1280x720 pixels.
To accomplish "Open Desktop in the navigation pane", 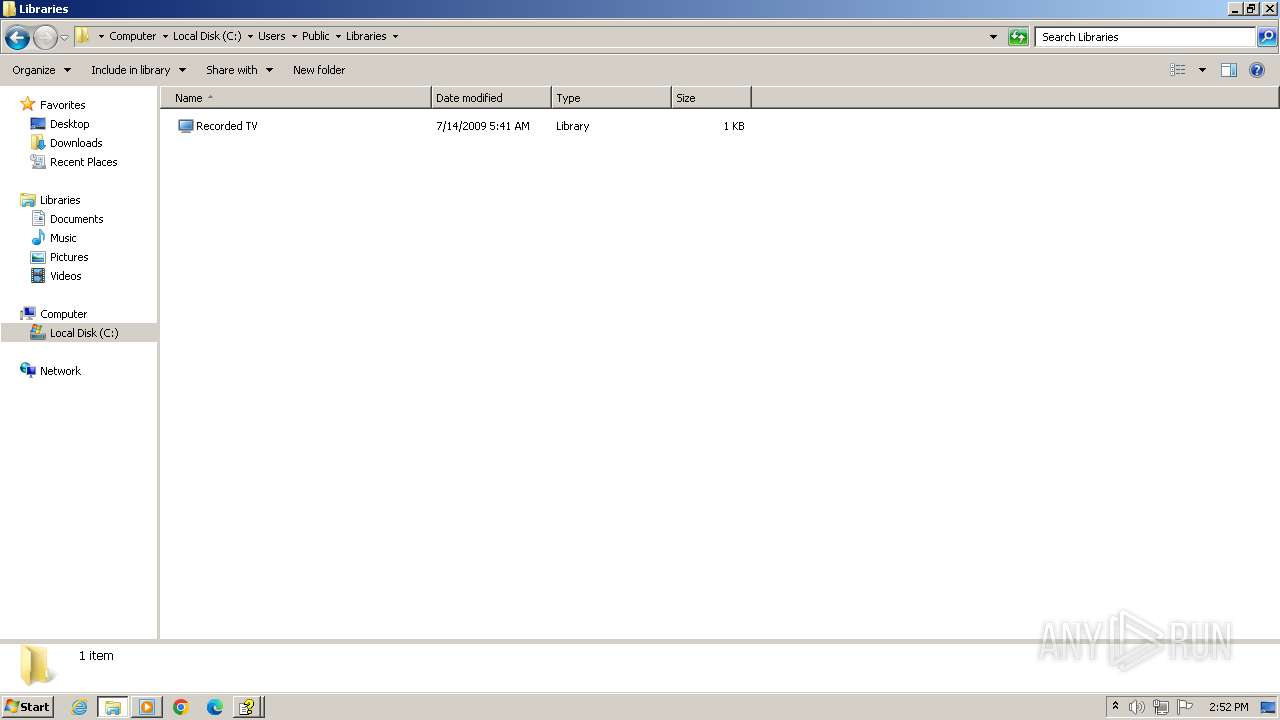I will [69, 124].
